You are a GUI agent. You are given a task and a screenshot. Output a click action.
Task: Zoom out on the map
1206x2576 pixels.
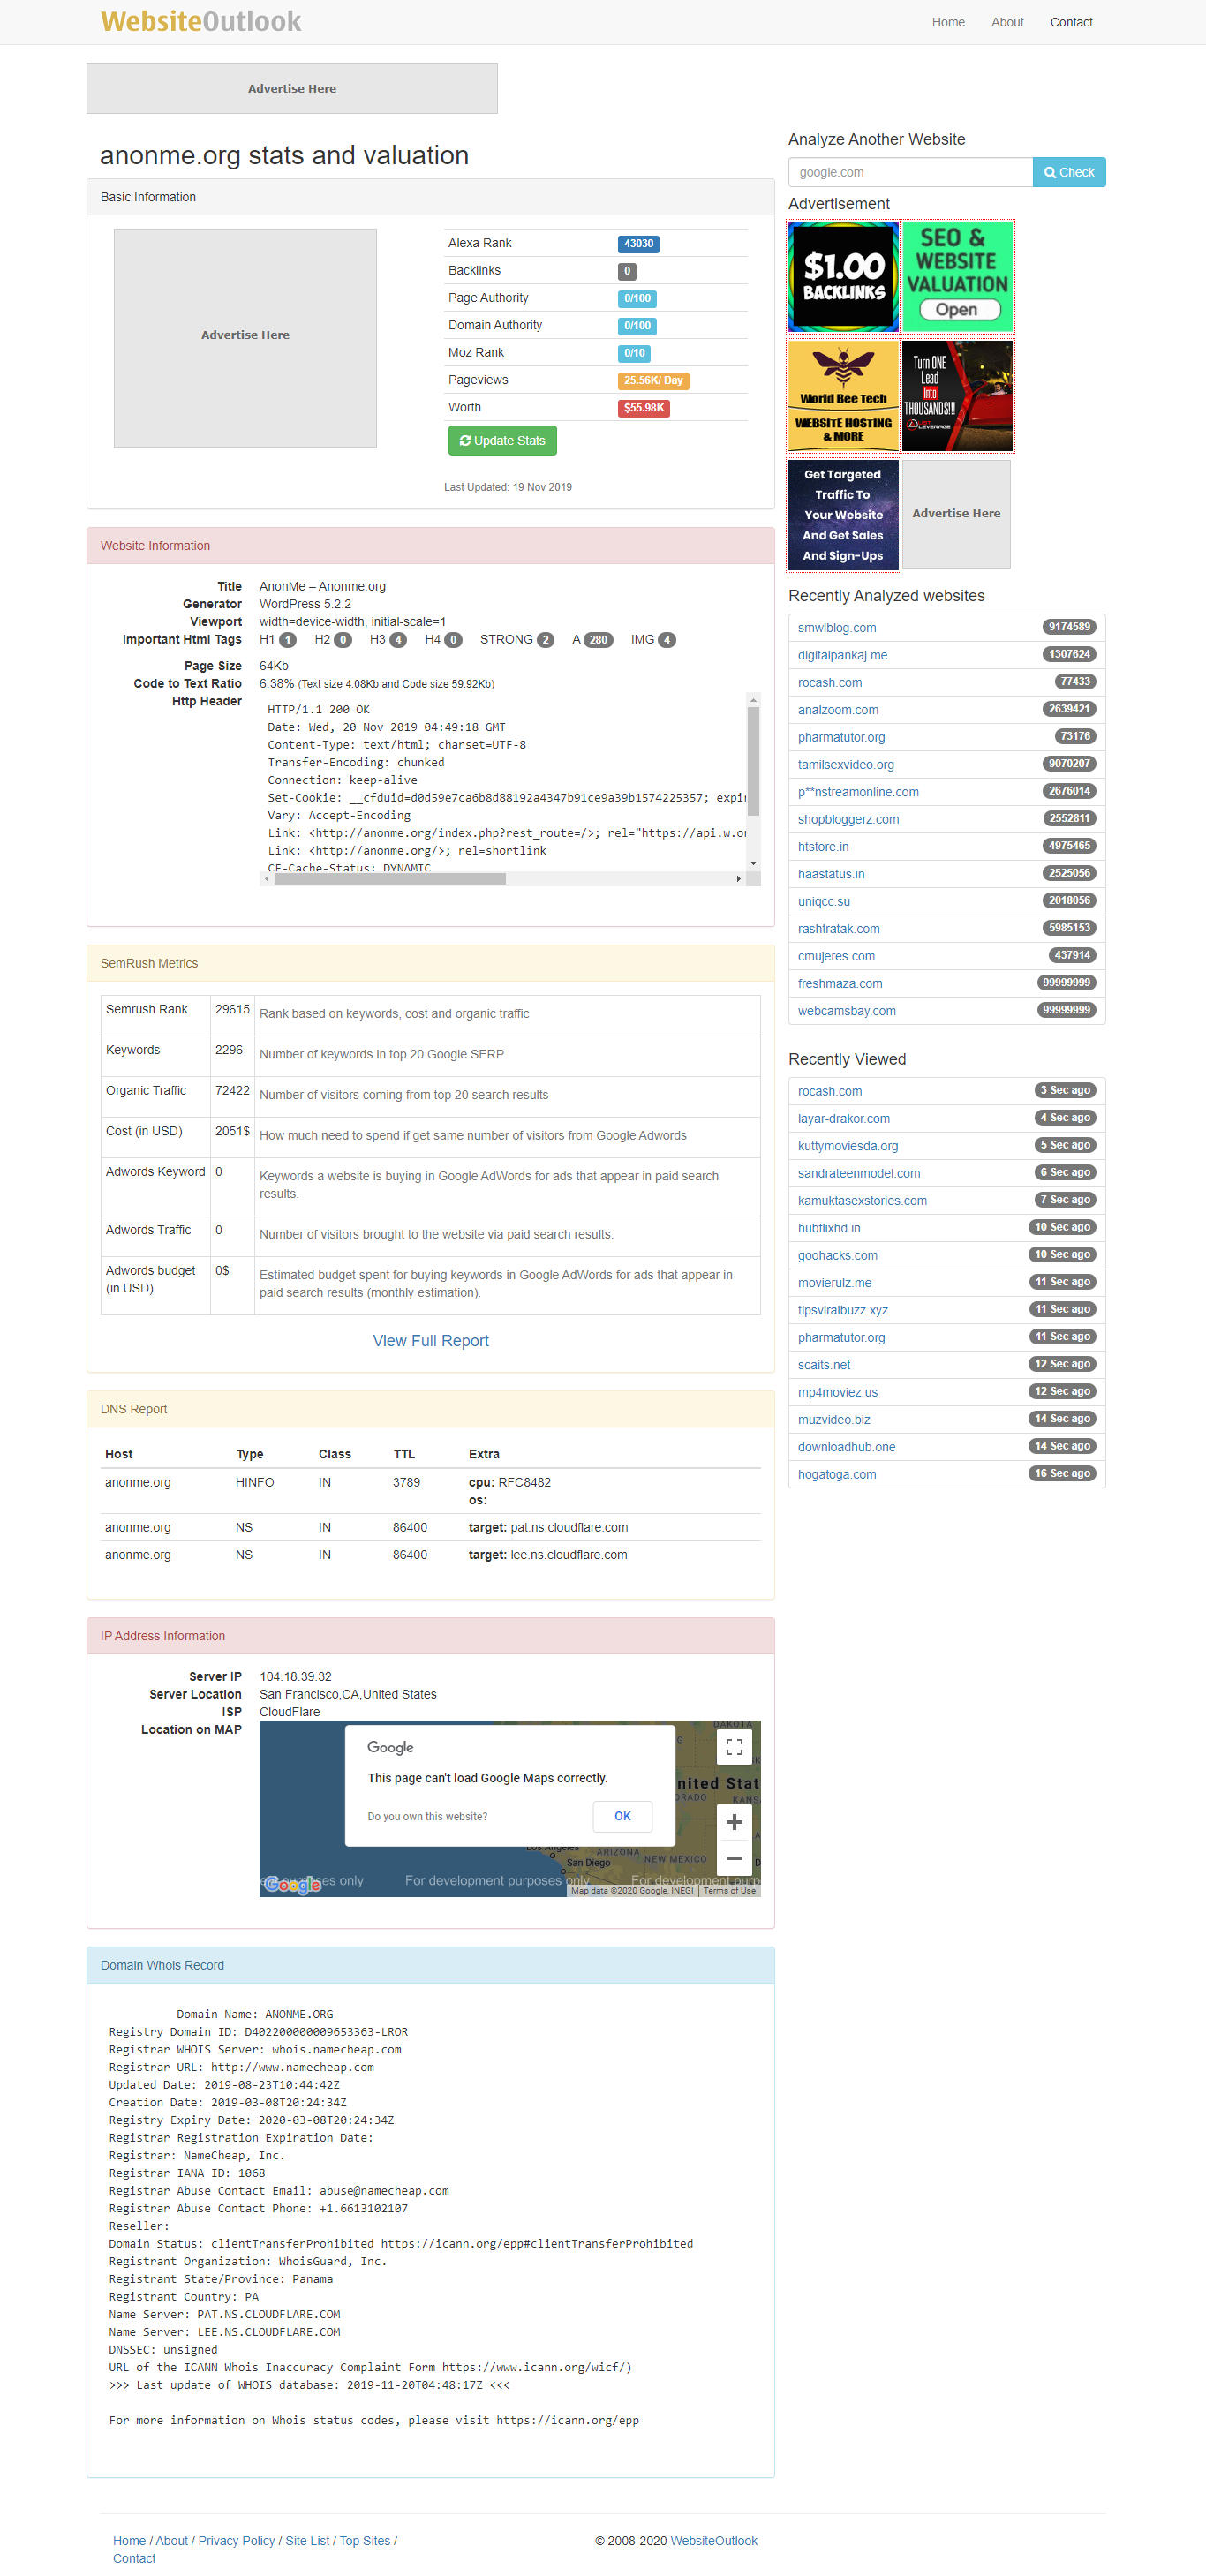click(x=733, y=1857)
